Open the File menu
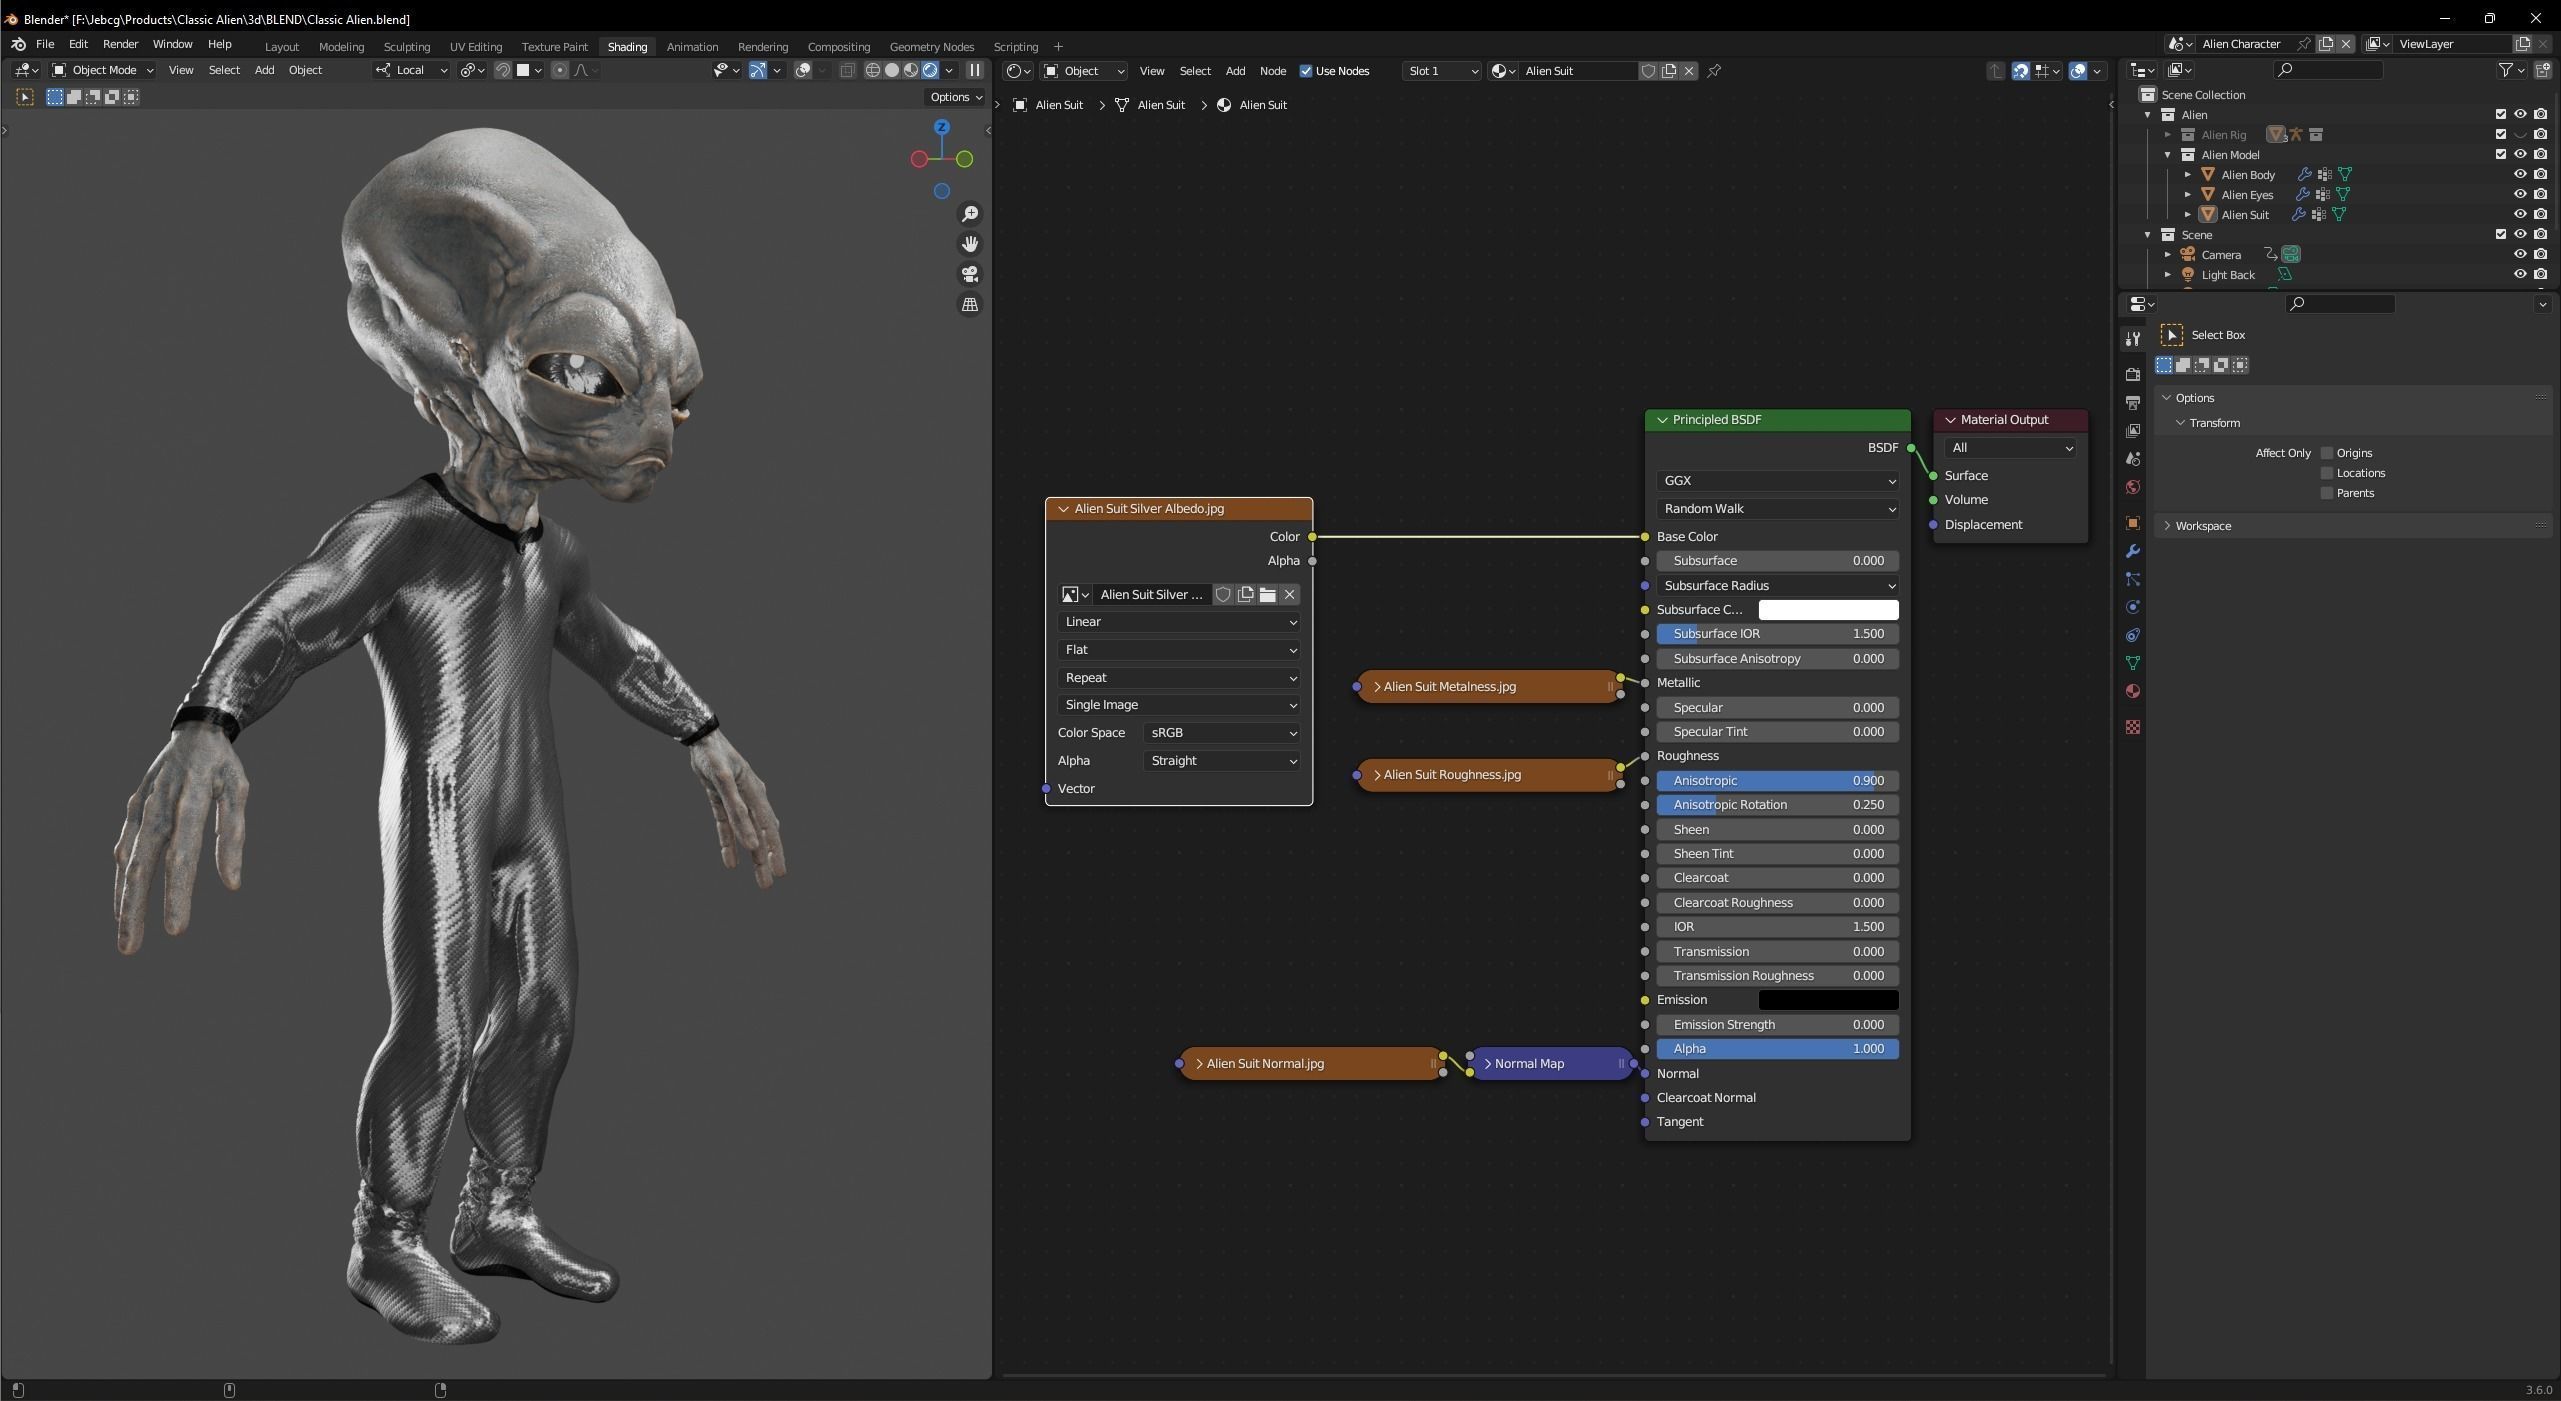 tap(45, 45)
